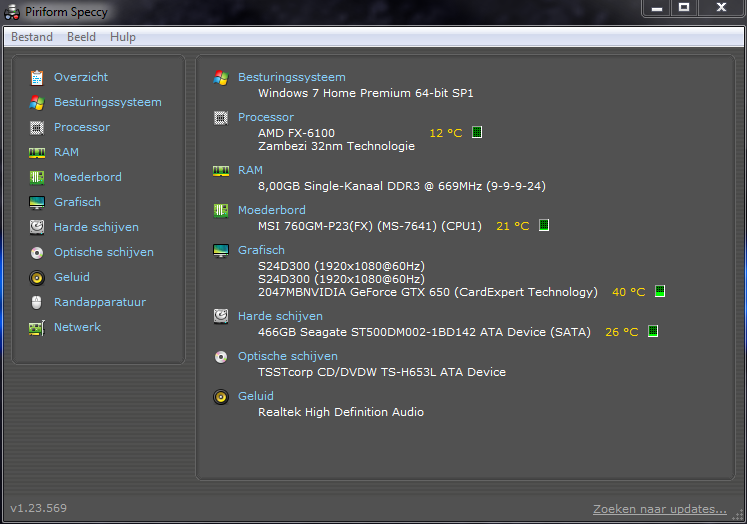Click the MSI 760GM-P23(FX) motherboard text
The image size is (747, 524).
(370, 226)
